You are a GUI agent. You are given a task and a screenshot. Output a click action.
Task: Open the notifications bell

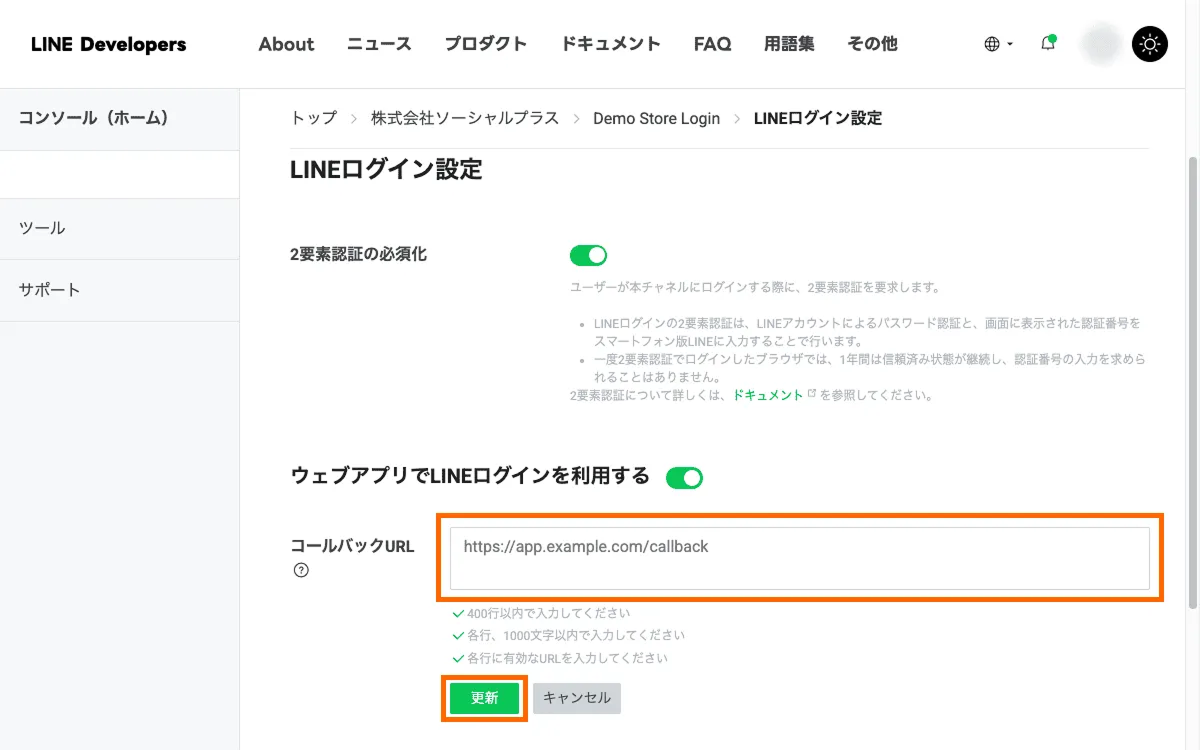point(1048,43)
